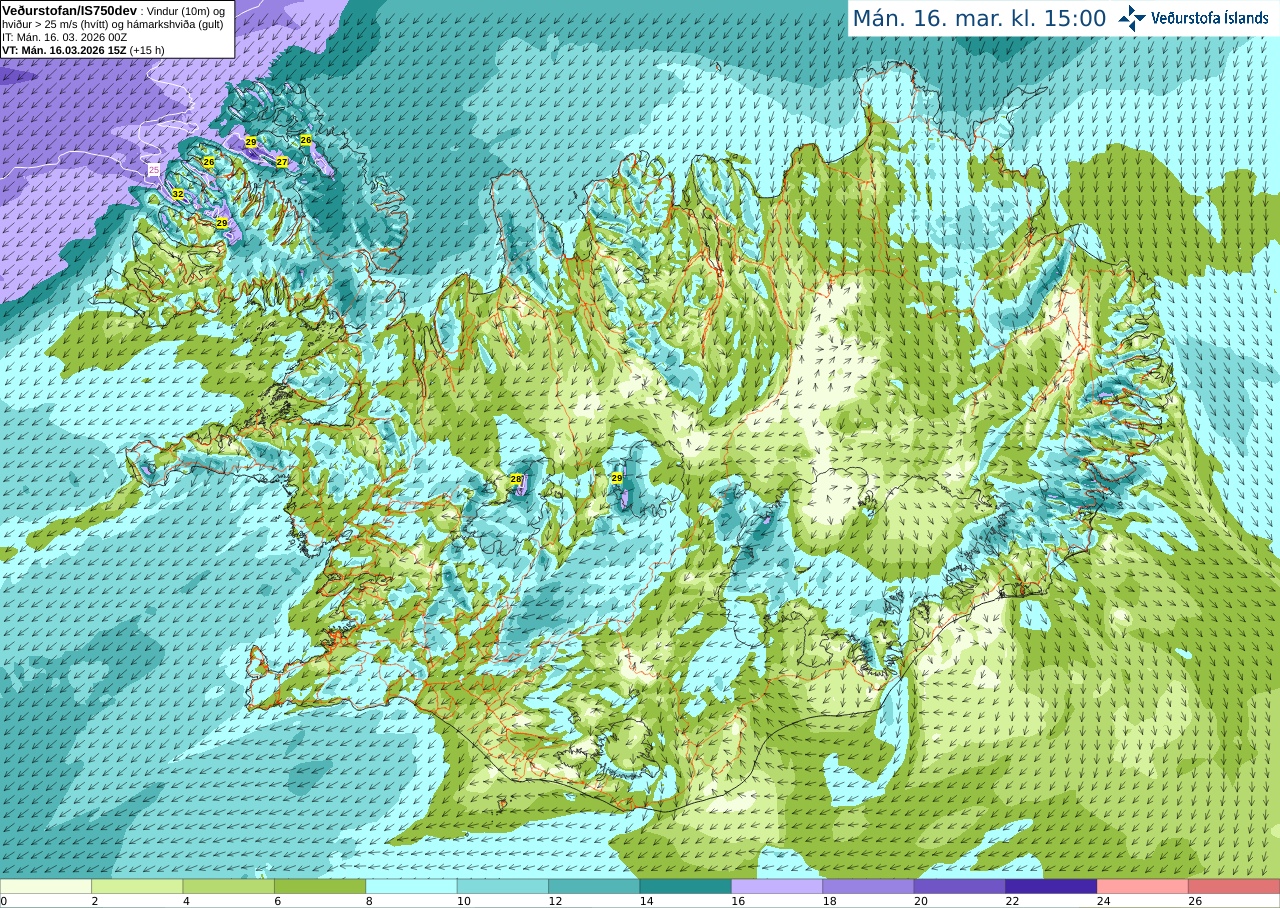Click the legend scale value 8

coord(370,901)
